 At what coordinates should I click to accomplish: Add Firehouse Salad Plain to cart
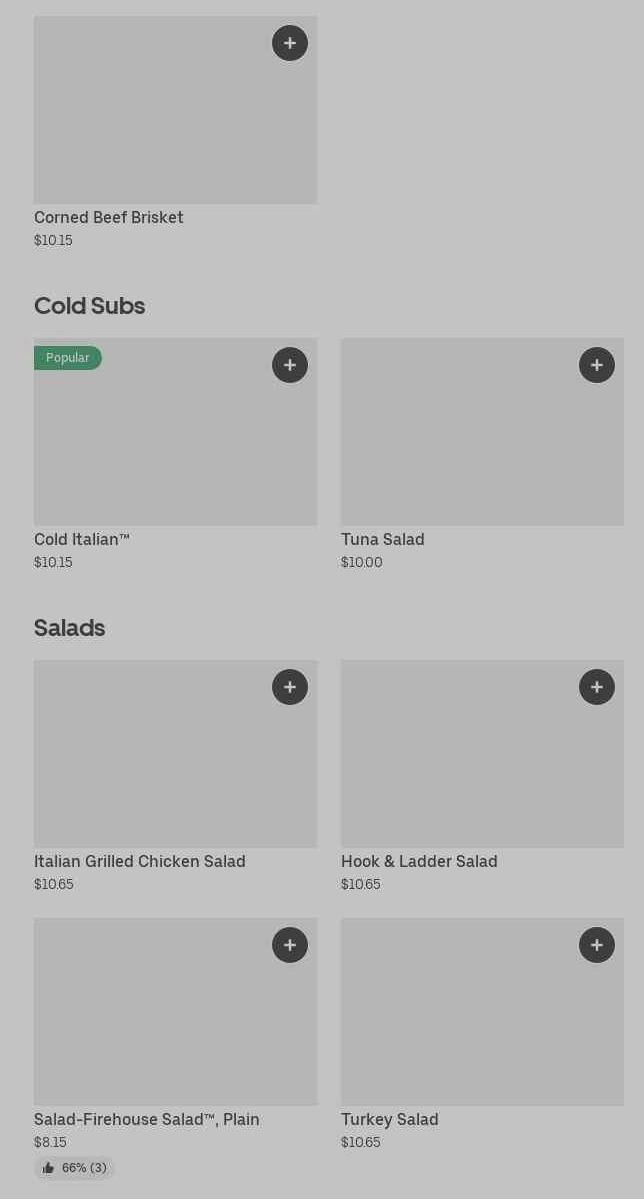pos(290,945)
